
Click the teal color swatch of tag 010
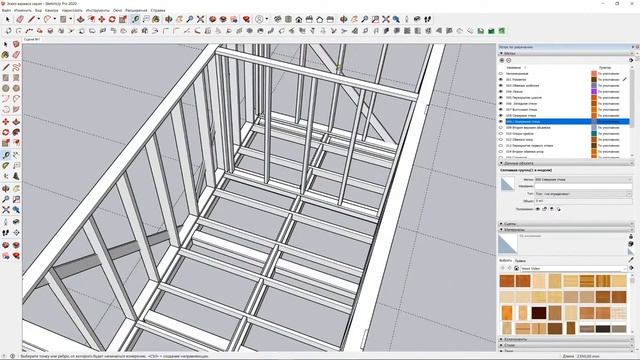(594, 133)
